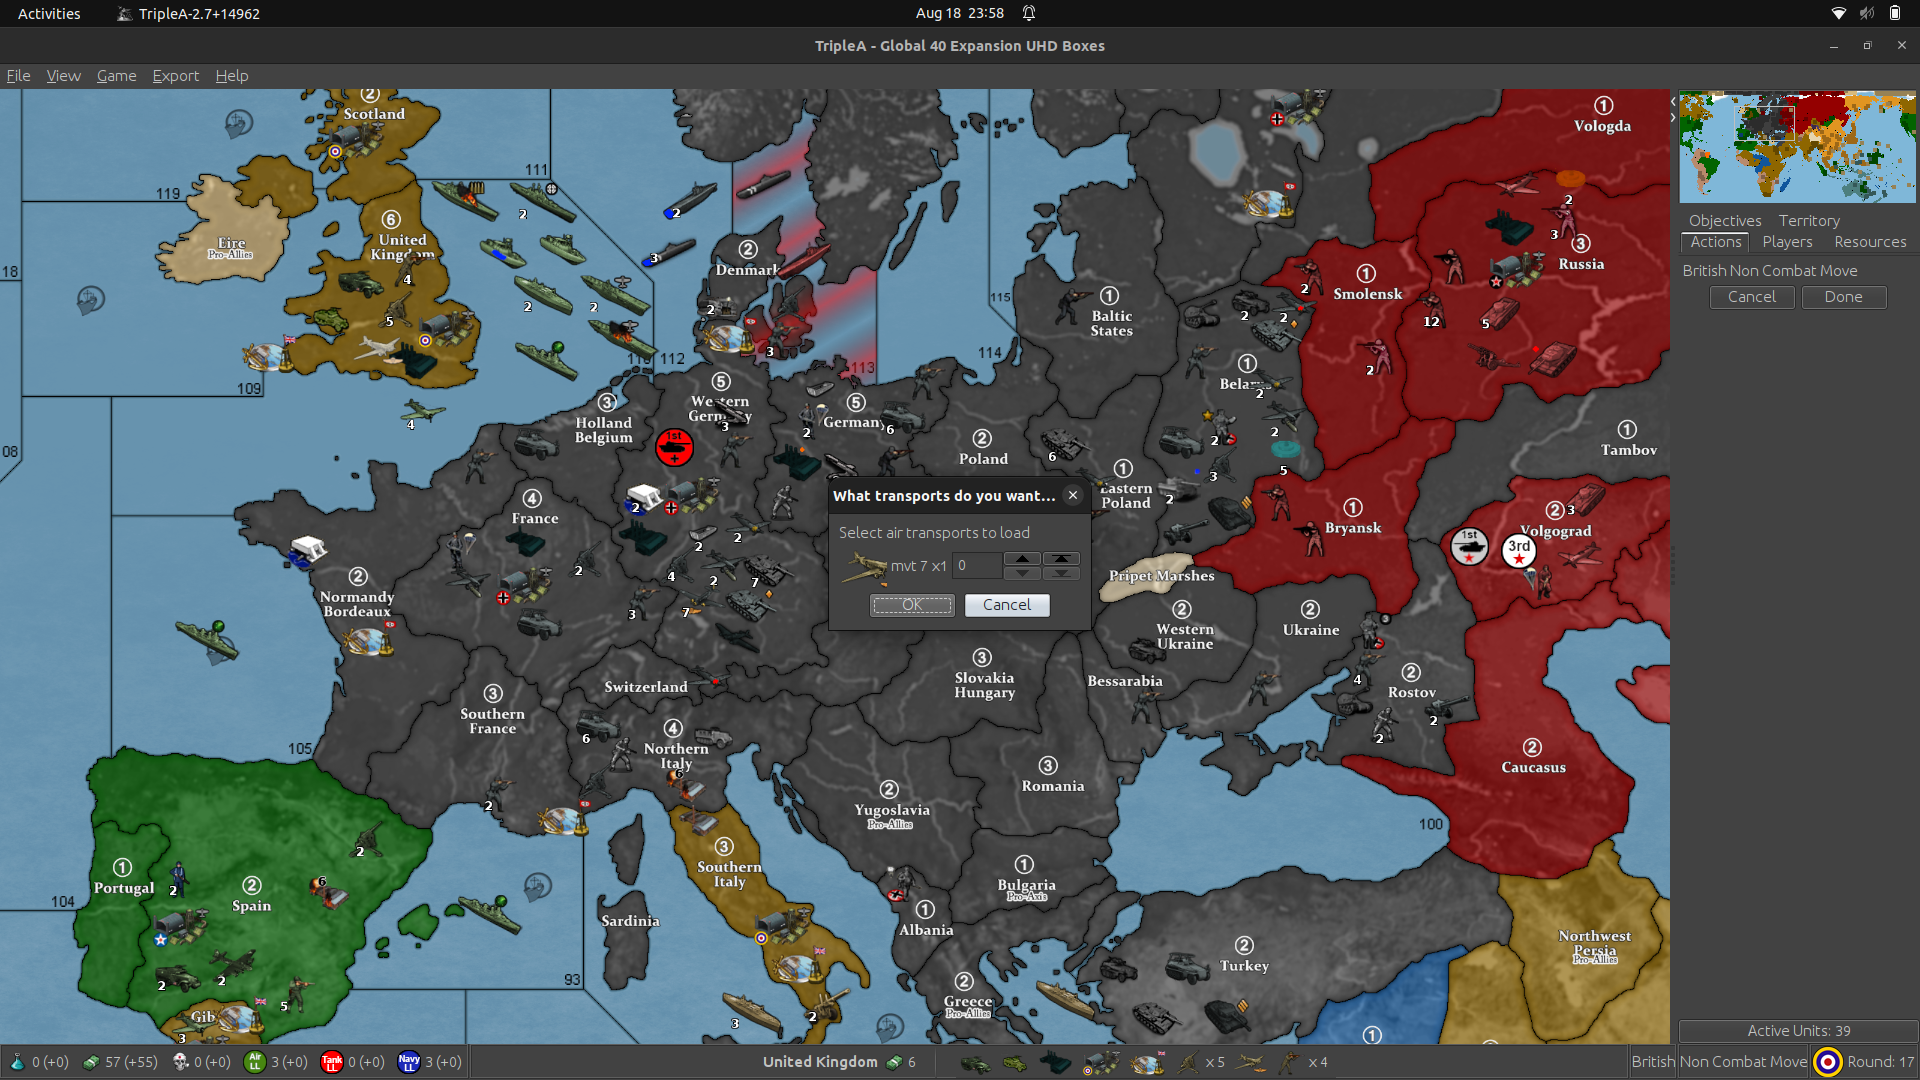Open the Activities overview
Viewport: 1920px width, 1080px height.
pyautogui.click(x=49, y=13)
